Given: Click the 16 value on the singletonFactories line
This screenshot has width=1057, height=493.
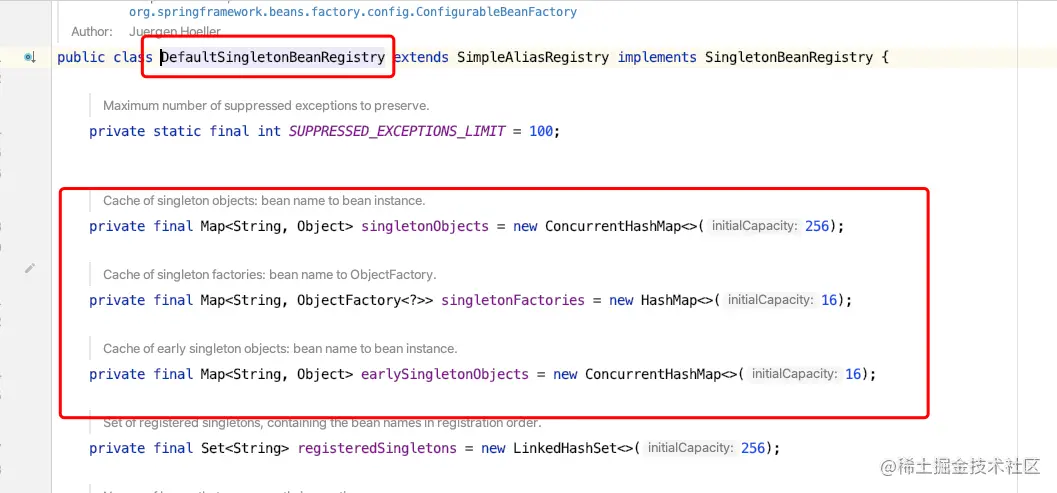Looking at the screenshot, I should [829, 301].
